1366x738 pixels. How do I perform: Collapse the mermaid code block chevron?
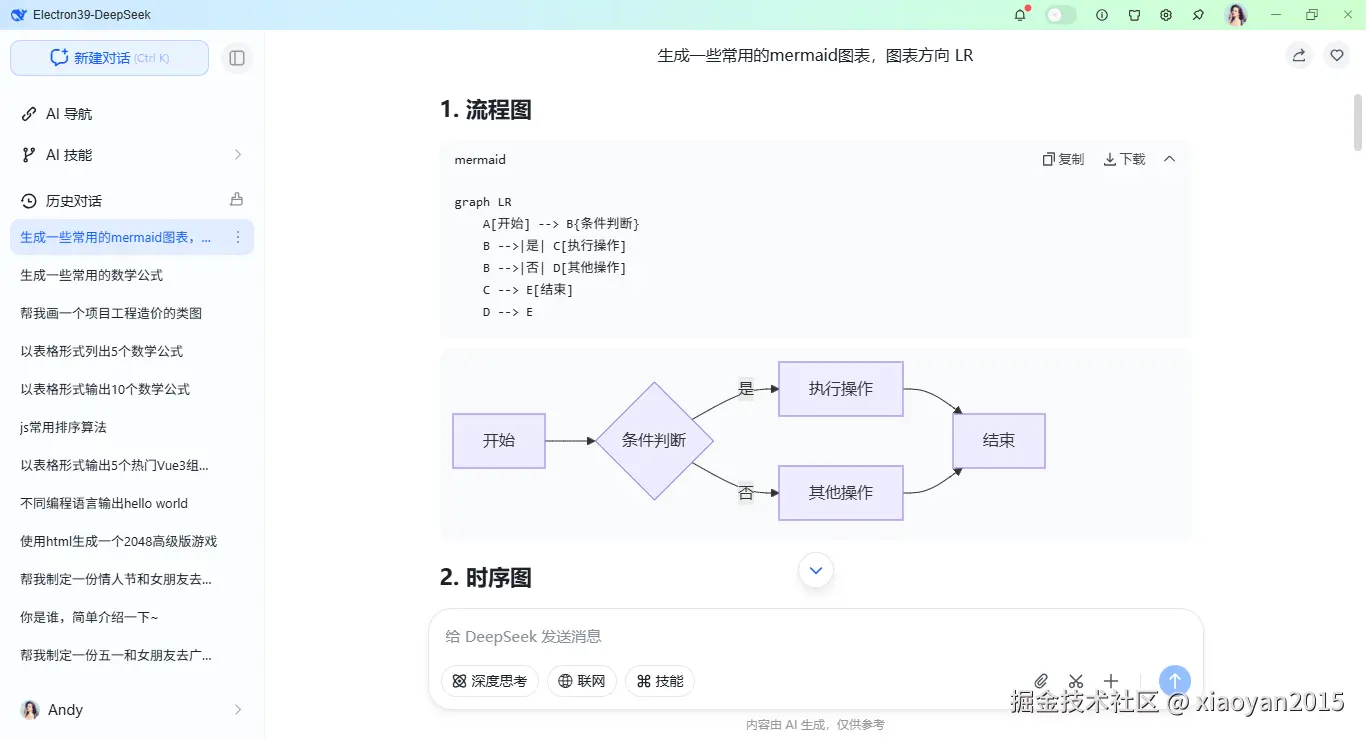[1169, 158]
